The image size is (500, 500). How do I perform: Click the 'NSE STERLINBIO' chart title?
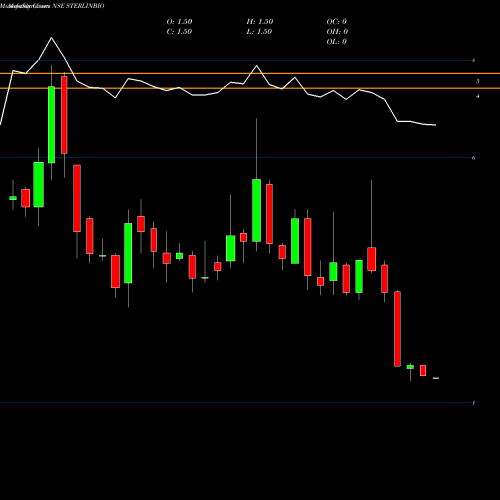(78, 6)
